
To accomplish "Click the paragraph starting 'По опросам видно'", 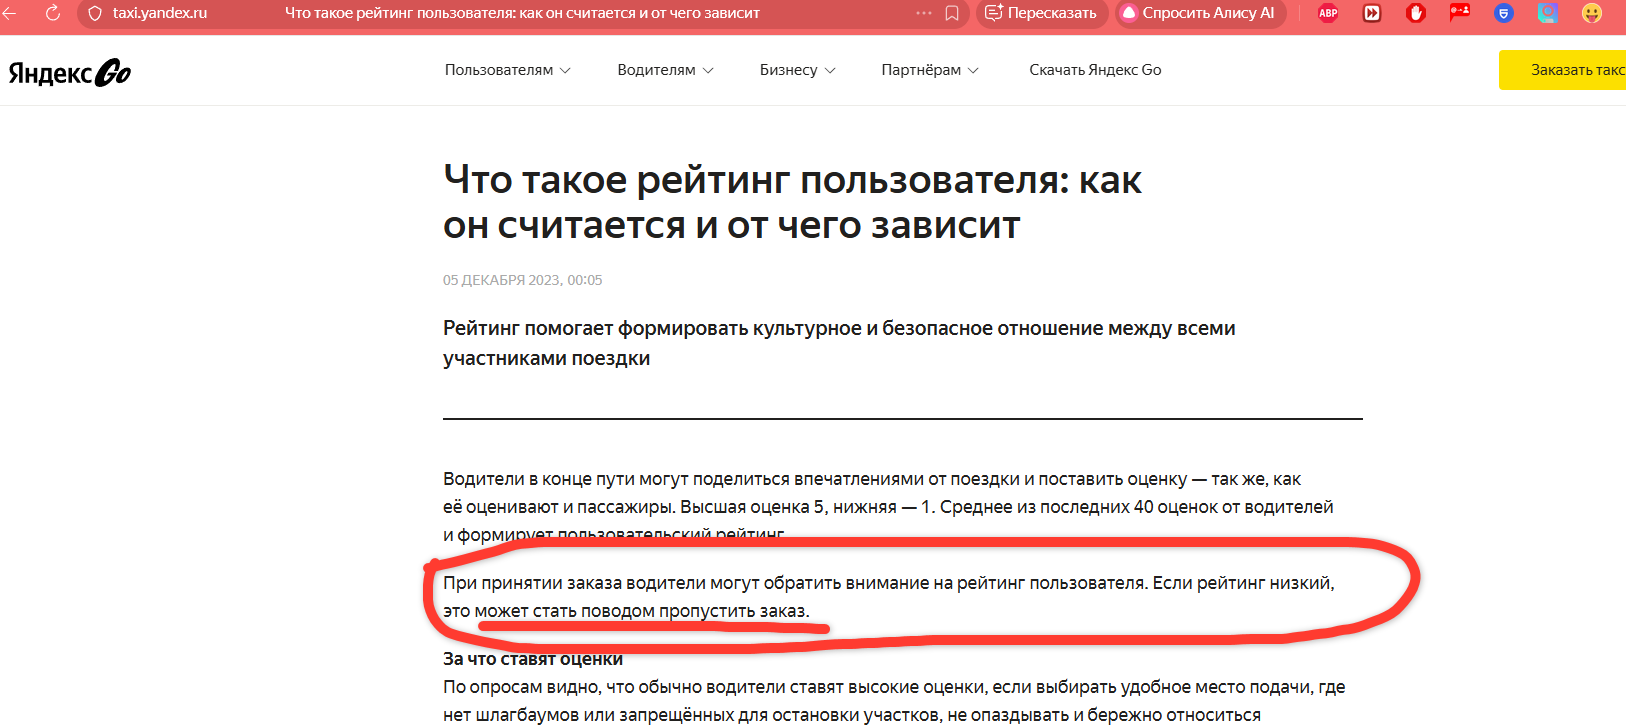I will 894,701.
